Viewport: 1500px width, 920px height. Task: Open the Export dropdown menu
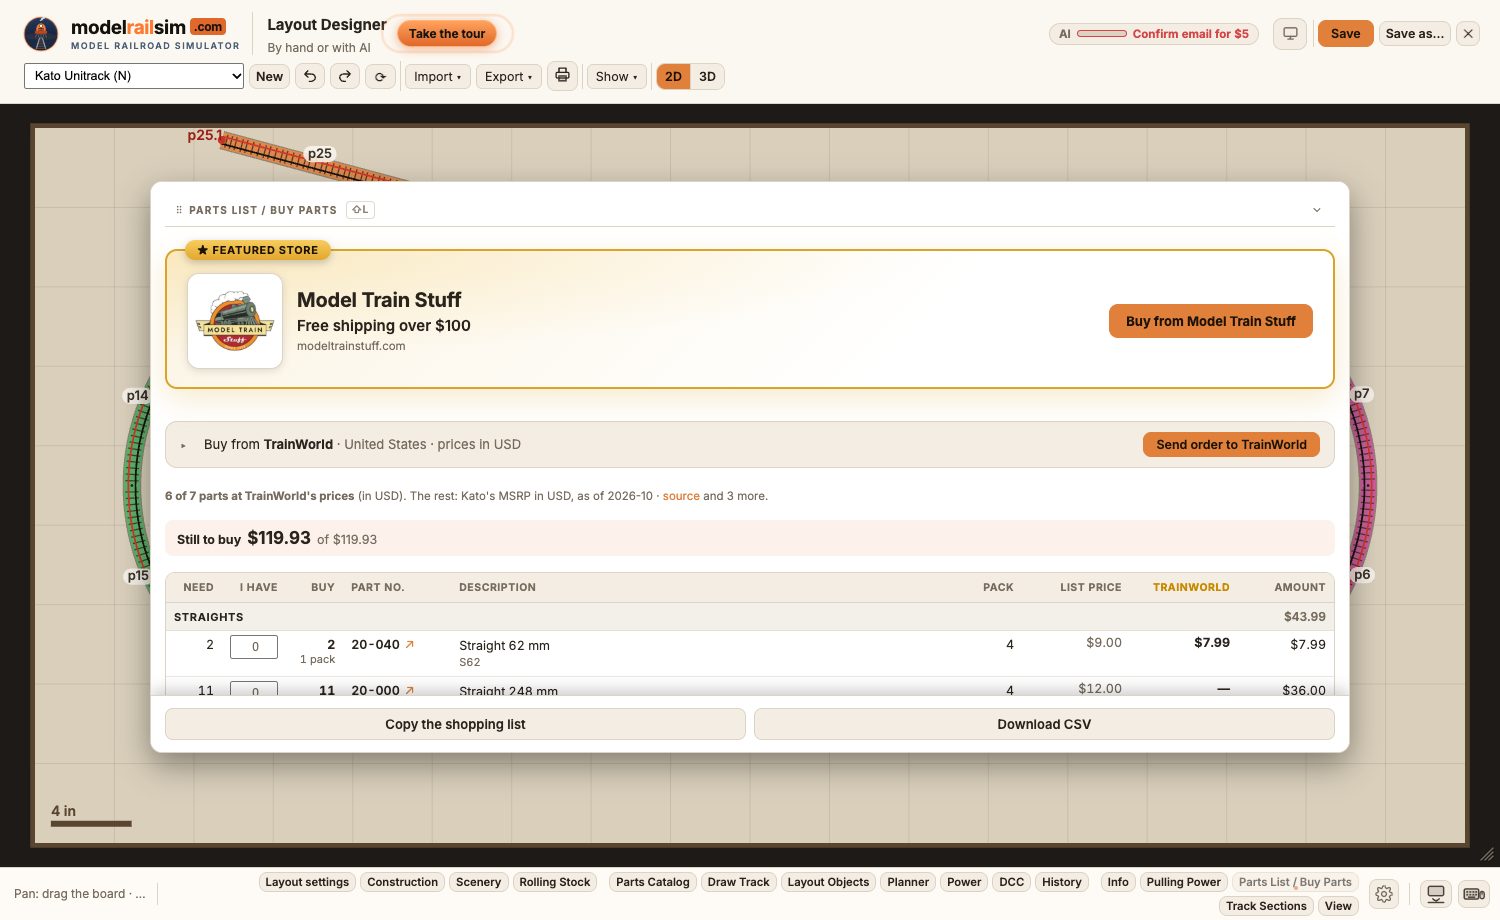point(509,77)
